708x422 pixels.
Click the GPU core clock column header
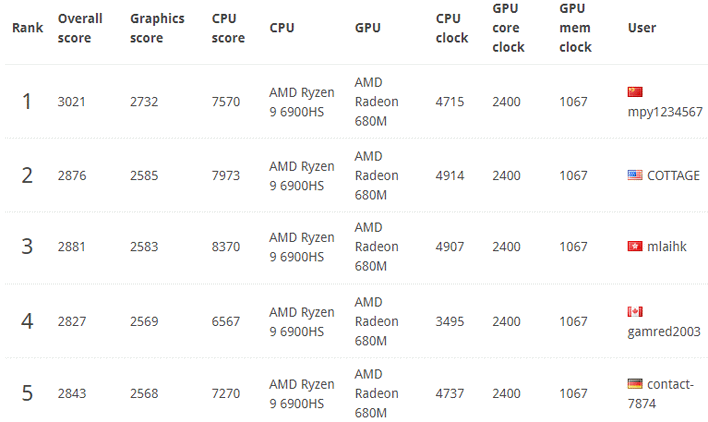pyautogui.click(x=508, y=28)
